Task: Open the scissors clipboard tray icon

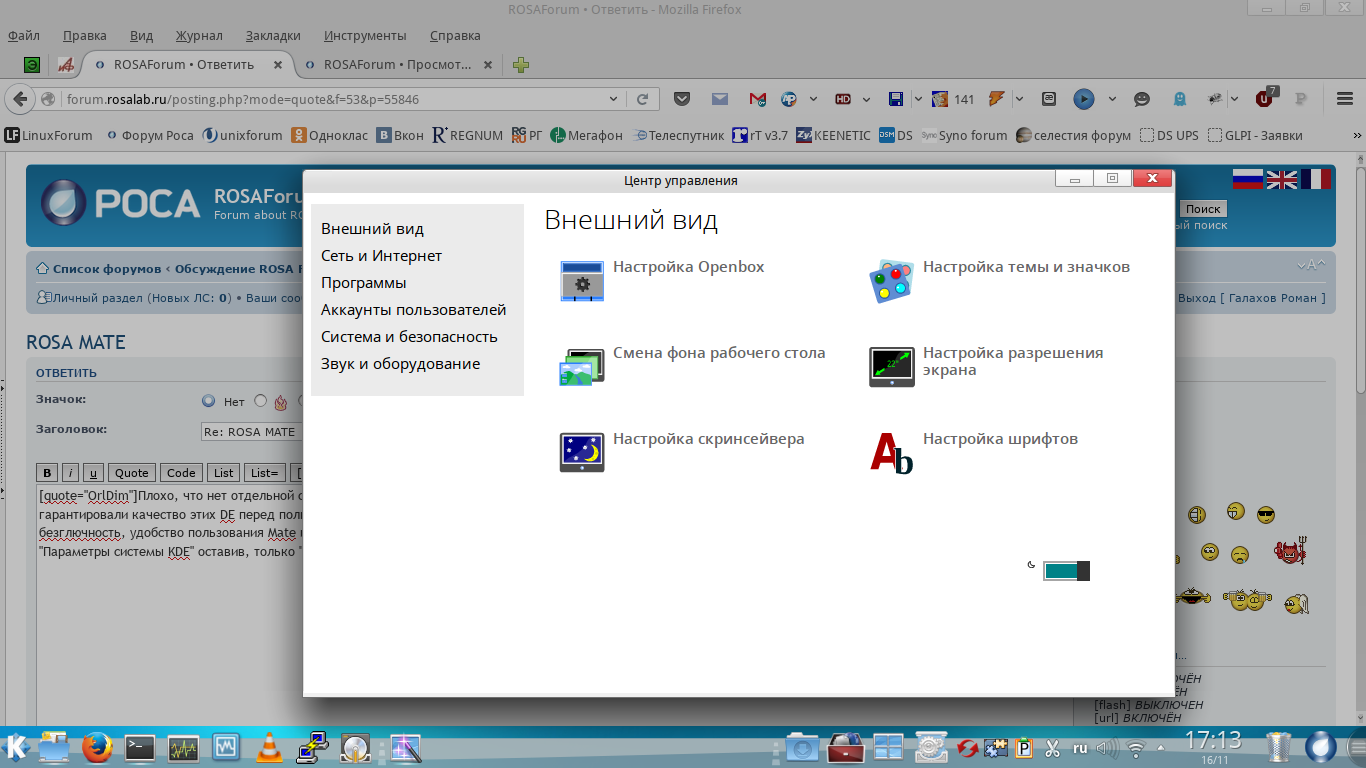Action: [x=1053, y=748]
